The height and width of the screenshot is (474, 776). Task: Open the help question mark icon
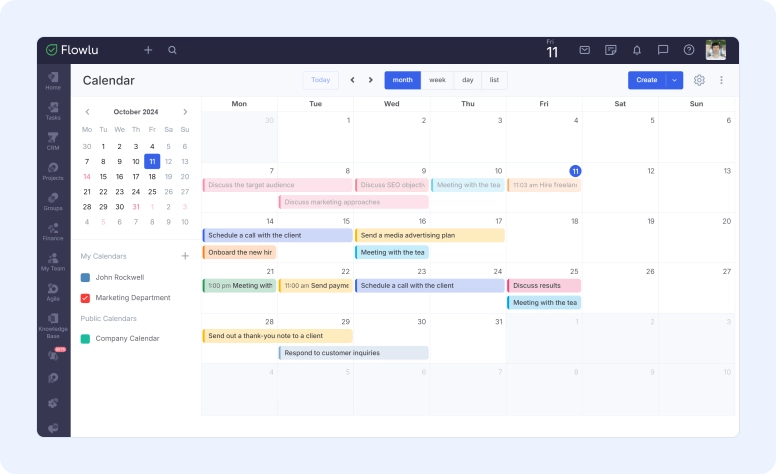click(x=689, y=50)
